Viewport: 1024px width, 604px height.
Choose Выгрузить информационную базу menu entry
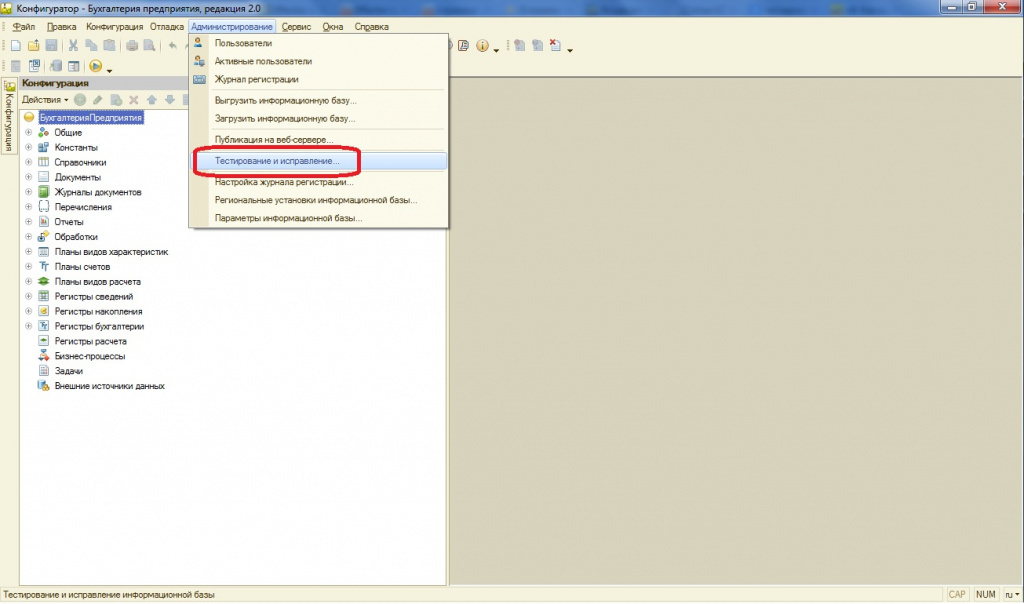click(285, 100)
